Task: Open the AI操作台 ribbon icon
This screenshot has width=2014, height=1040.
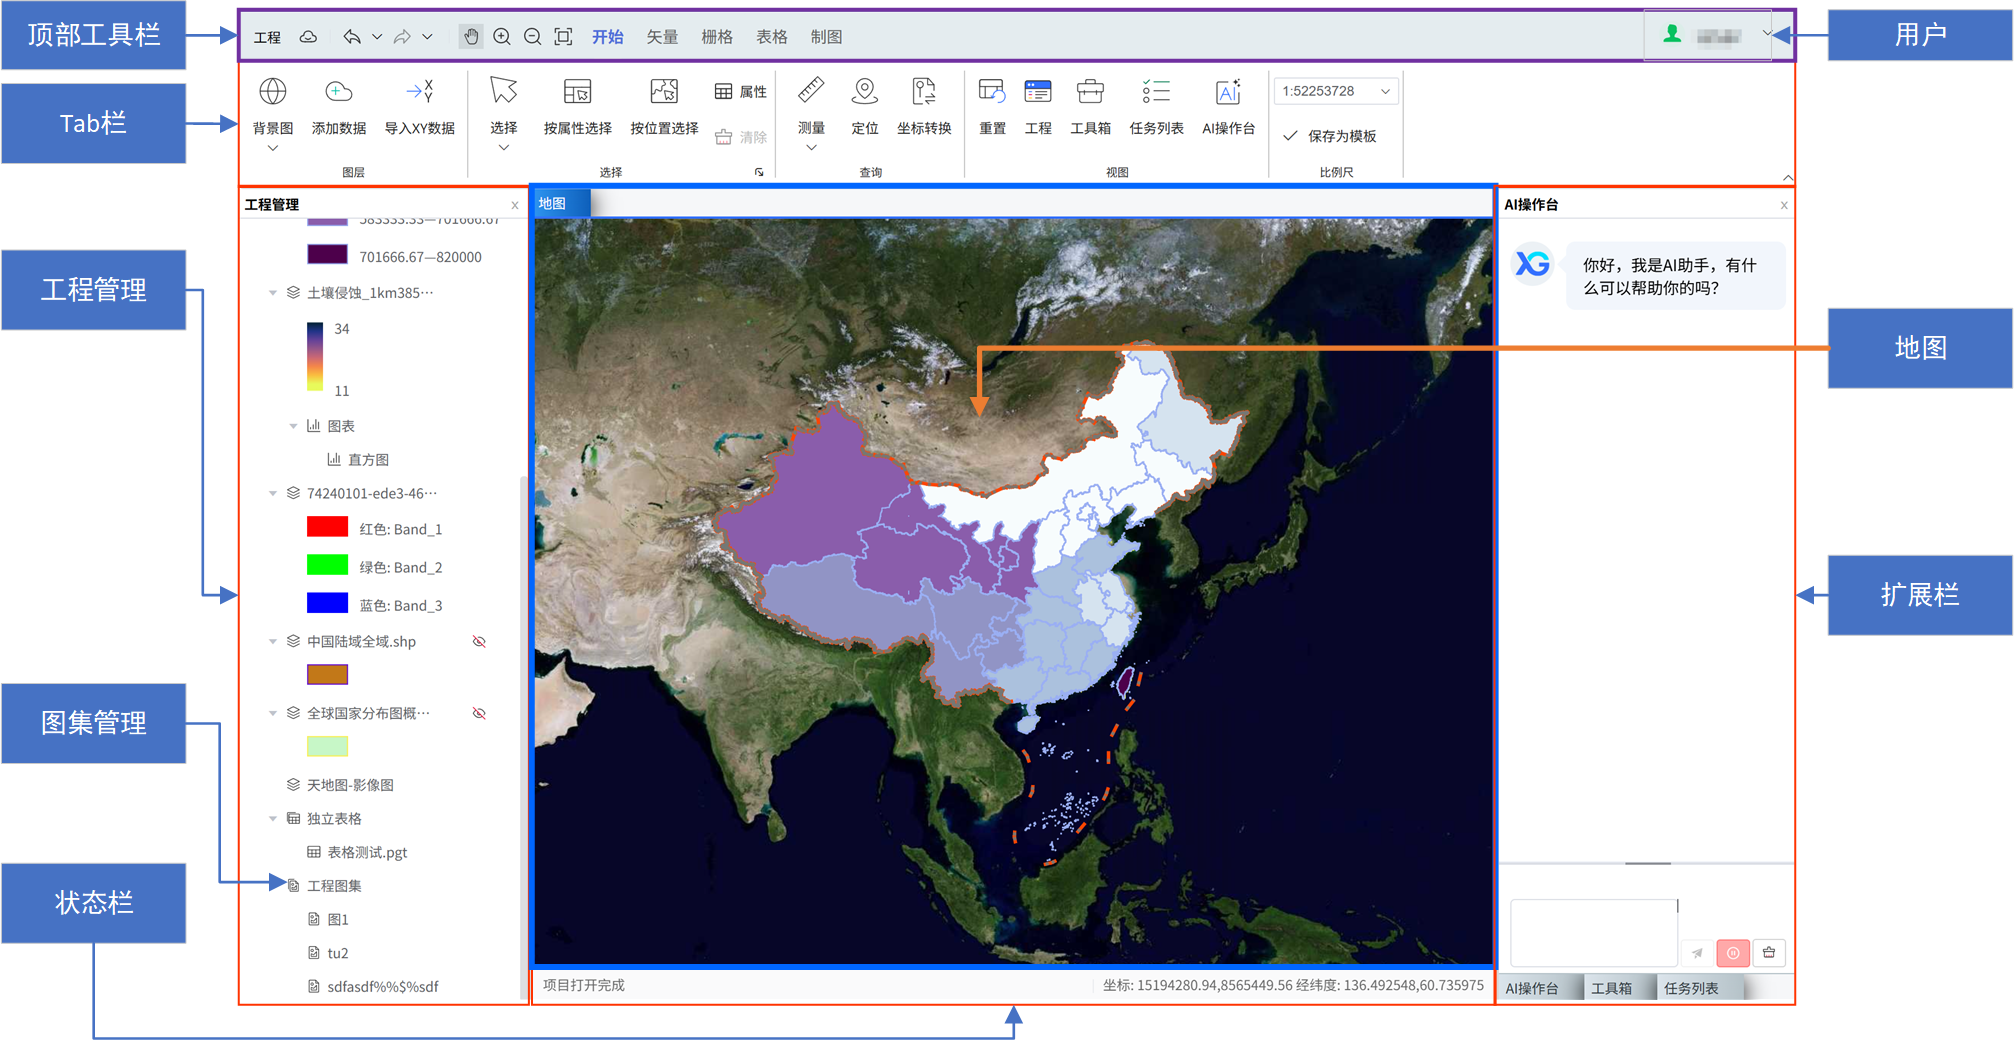Action: (1227, 93)
